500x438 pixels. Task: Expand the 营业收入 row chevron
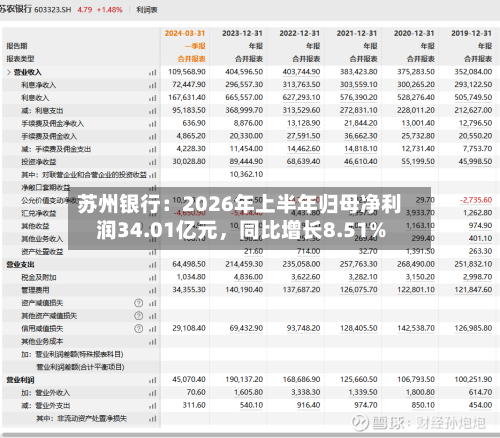pos(9,72)
